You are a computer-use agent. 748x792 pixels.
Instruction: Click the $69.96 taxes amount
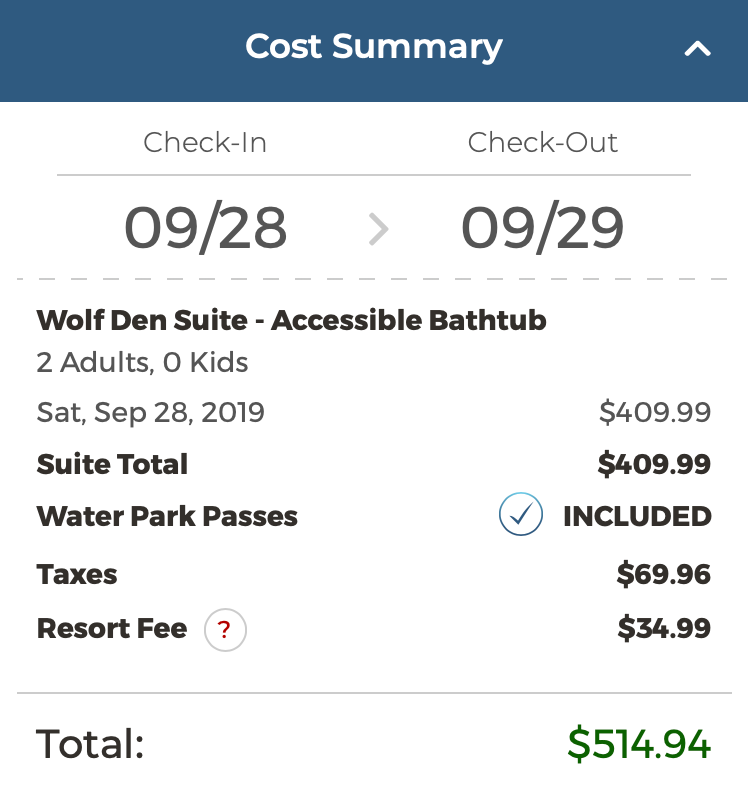pos(663,575)
